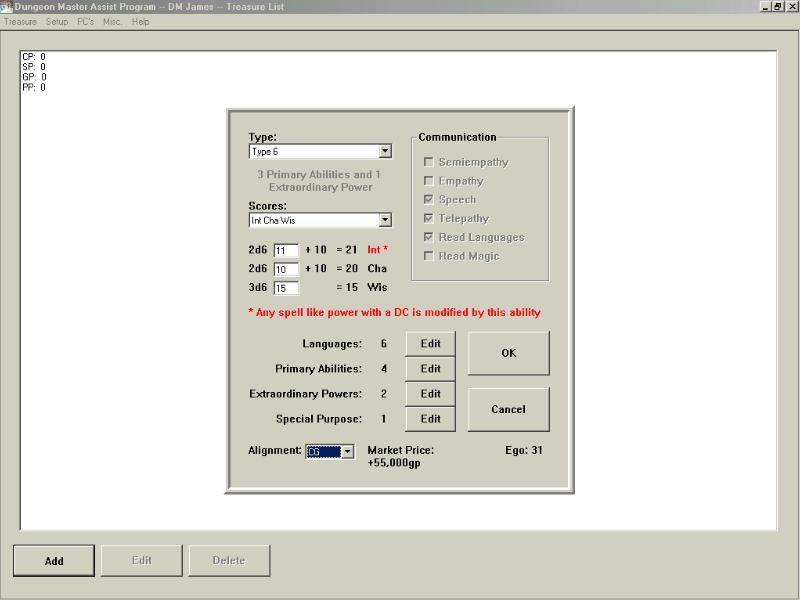Click the Add button below the treasure list
The width and height of the screenshot is (800, 600).
click(x=54, y=561)
